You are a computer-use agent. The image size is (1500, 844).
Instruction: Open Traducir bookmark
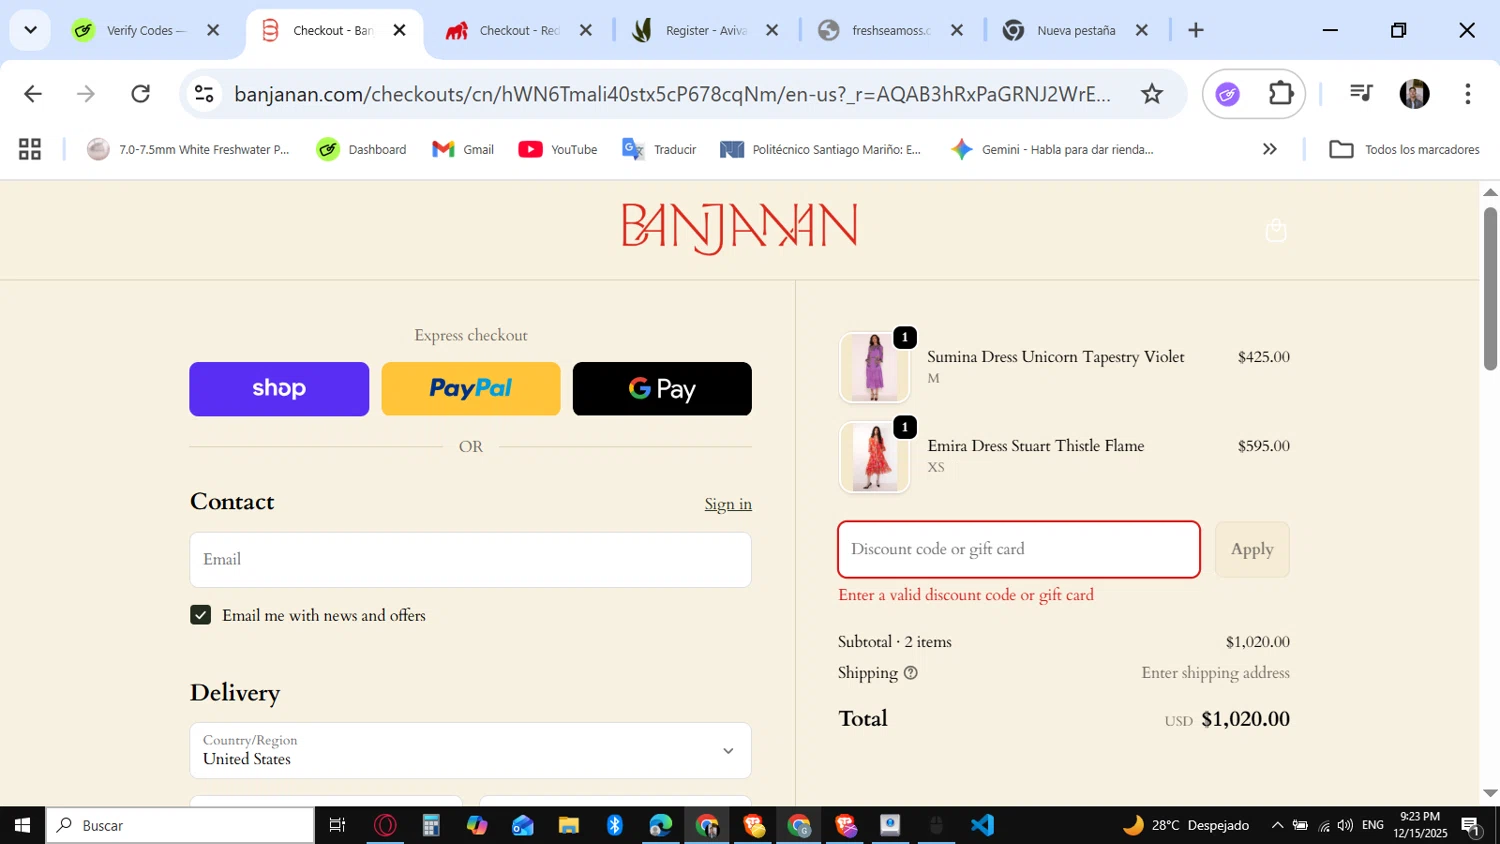pyautogui.click(x=659, y=149)
